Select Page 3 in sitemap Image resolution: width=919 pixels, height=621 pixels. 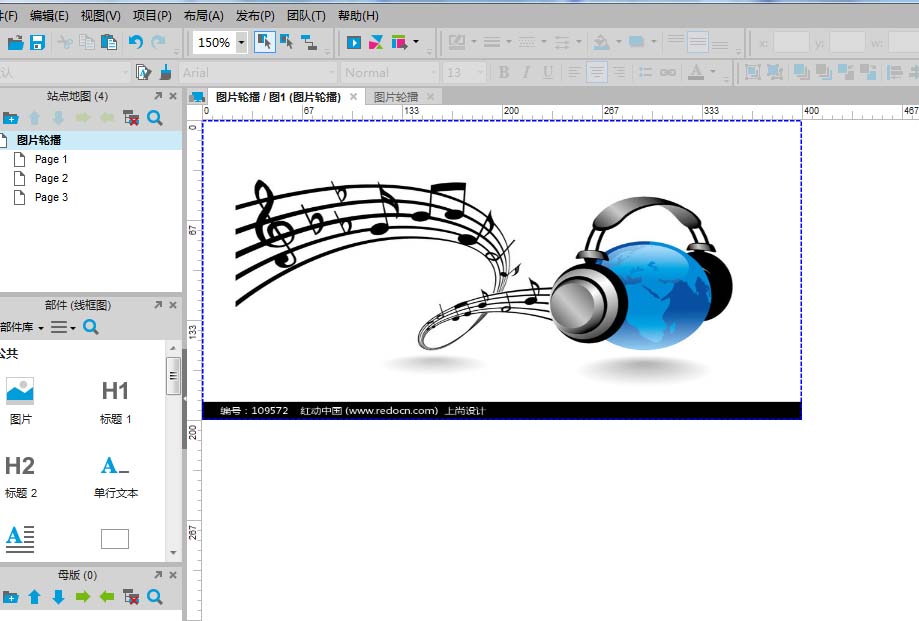click(51, 197)
